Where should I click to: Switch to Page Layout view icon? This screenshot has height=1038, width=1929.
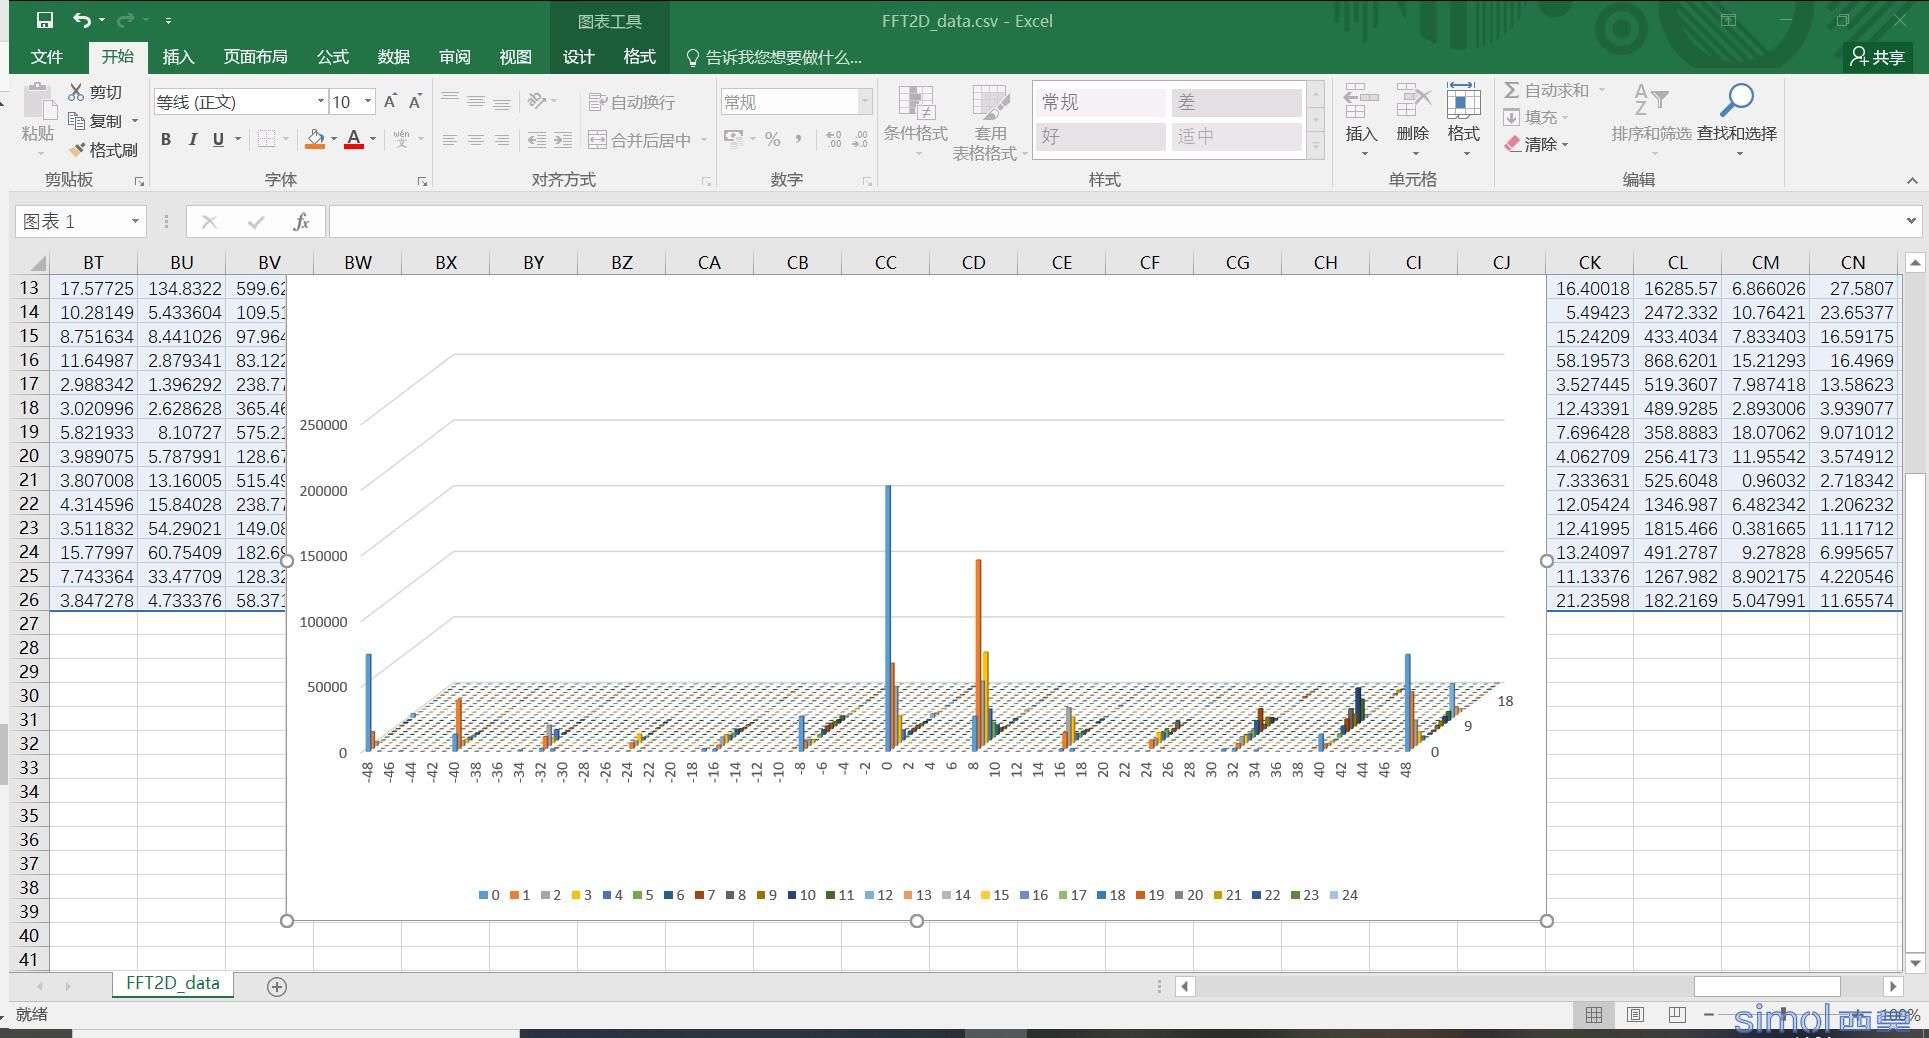point(1635,1015)
